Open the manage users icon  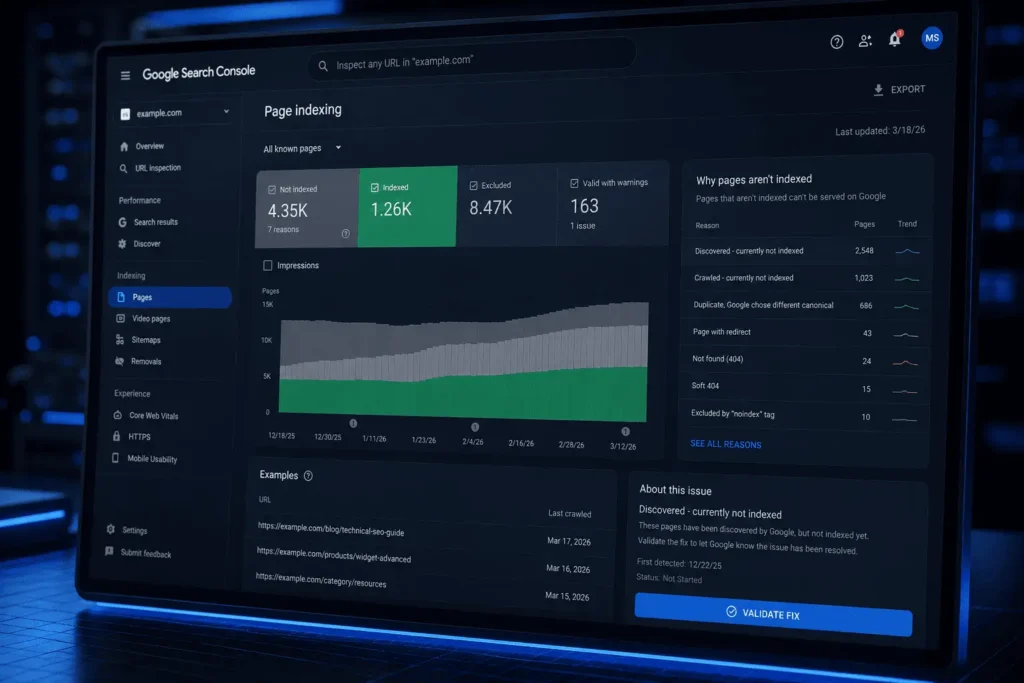click(x=865, y=41)
